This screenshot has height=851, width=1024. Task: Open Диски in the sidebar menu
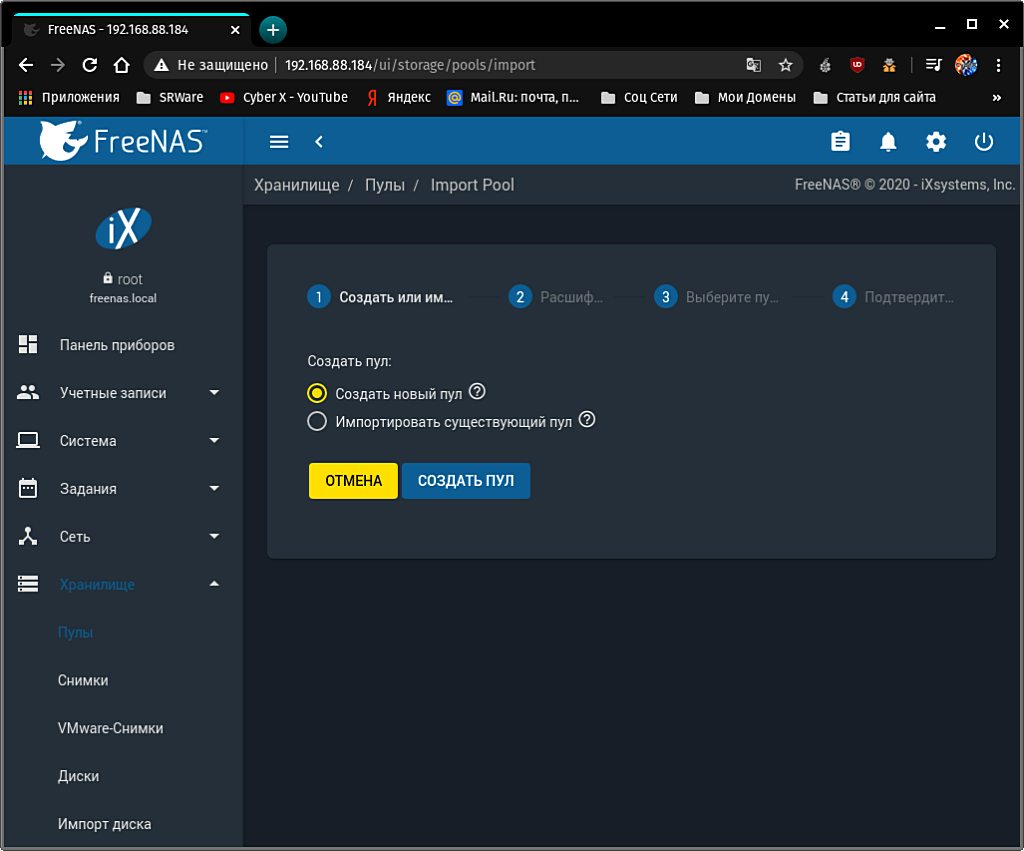tap(78, 776)
